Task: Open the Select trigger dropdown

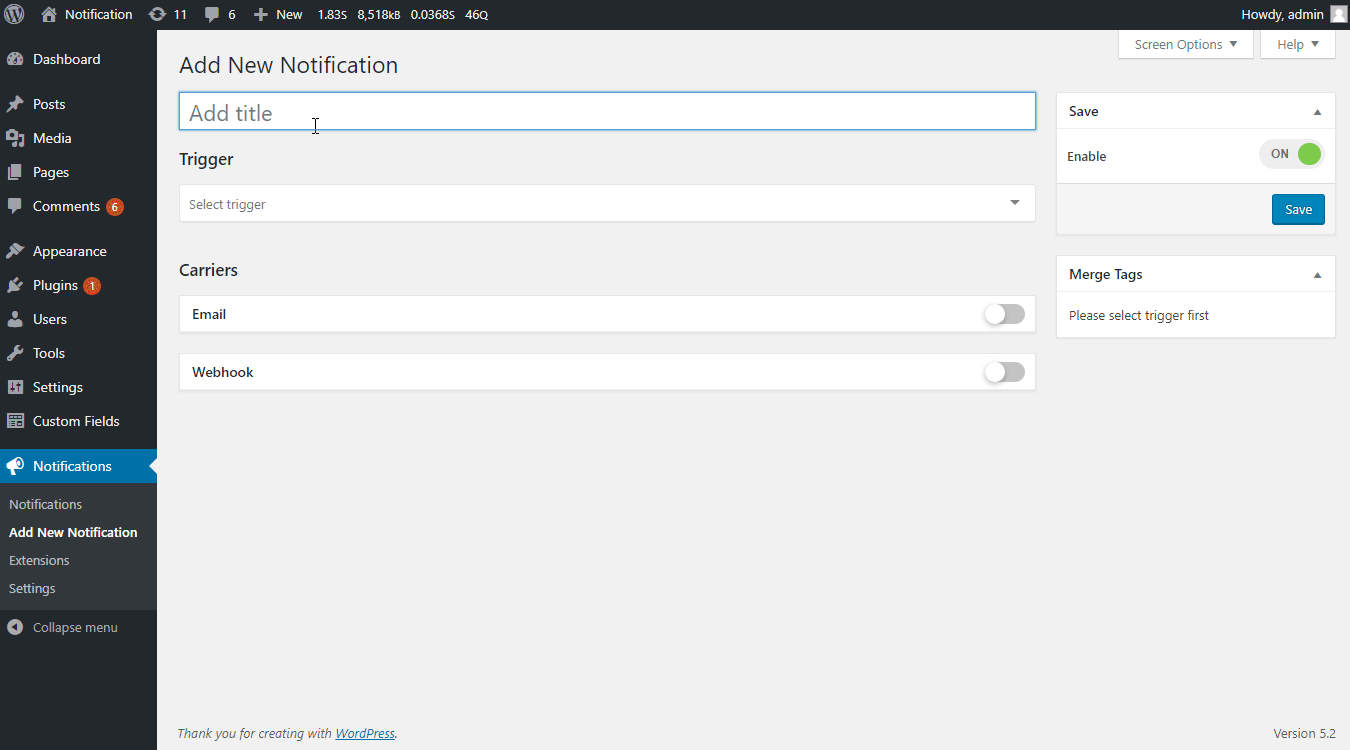Action: pos(606,203)
